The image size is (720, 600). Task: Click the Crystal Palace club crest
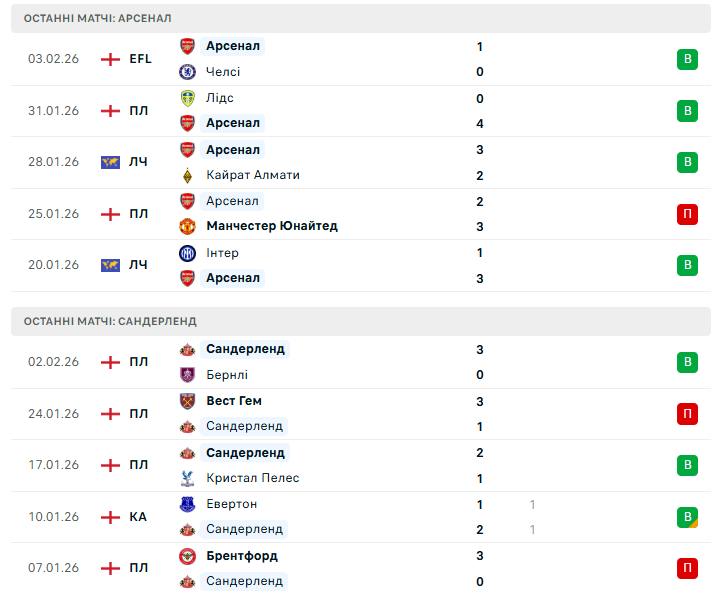pyautogui.click(x=187, y=478)
